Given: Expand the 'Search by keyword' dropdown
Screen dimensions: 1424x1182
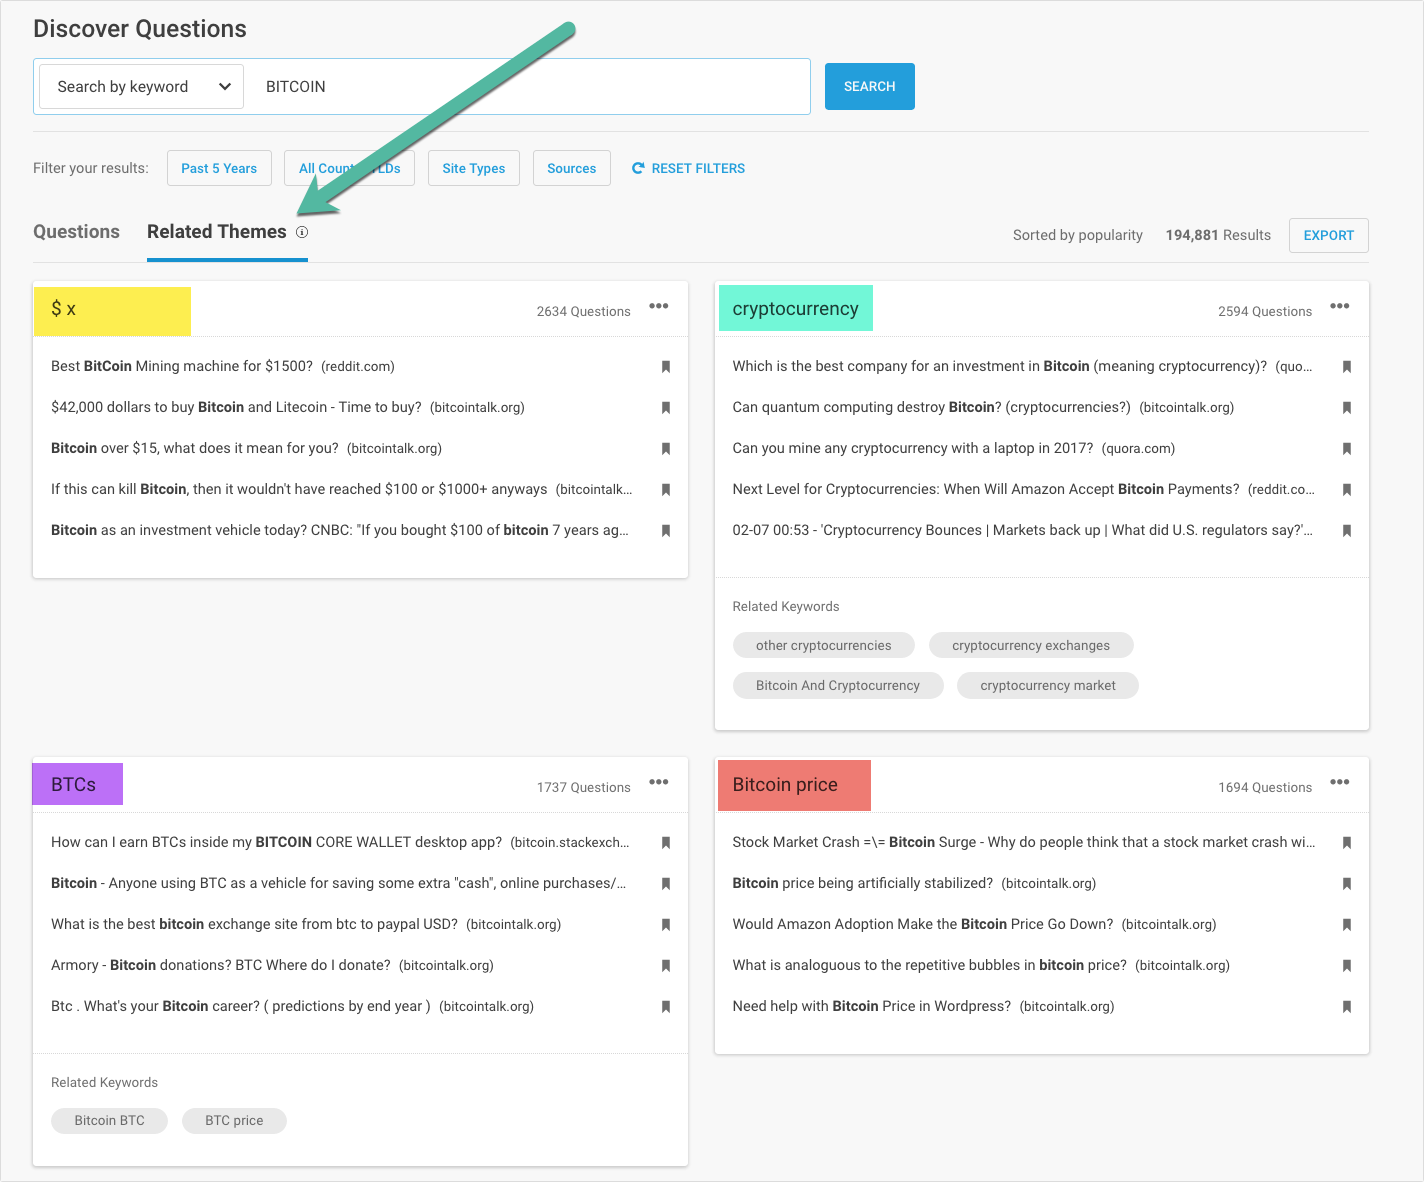Looking at the screenshot, I should (x=142, y=87).
